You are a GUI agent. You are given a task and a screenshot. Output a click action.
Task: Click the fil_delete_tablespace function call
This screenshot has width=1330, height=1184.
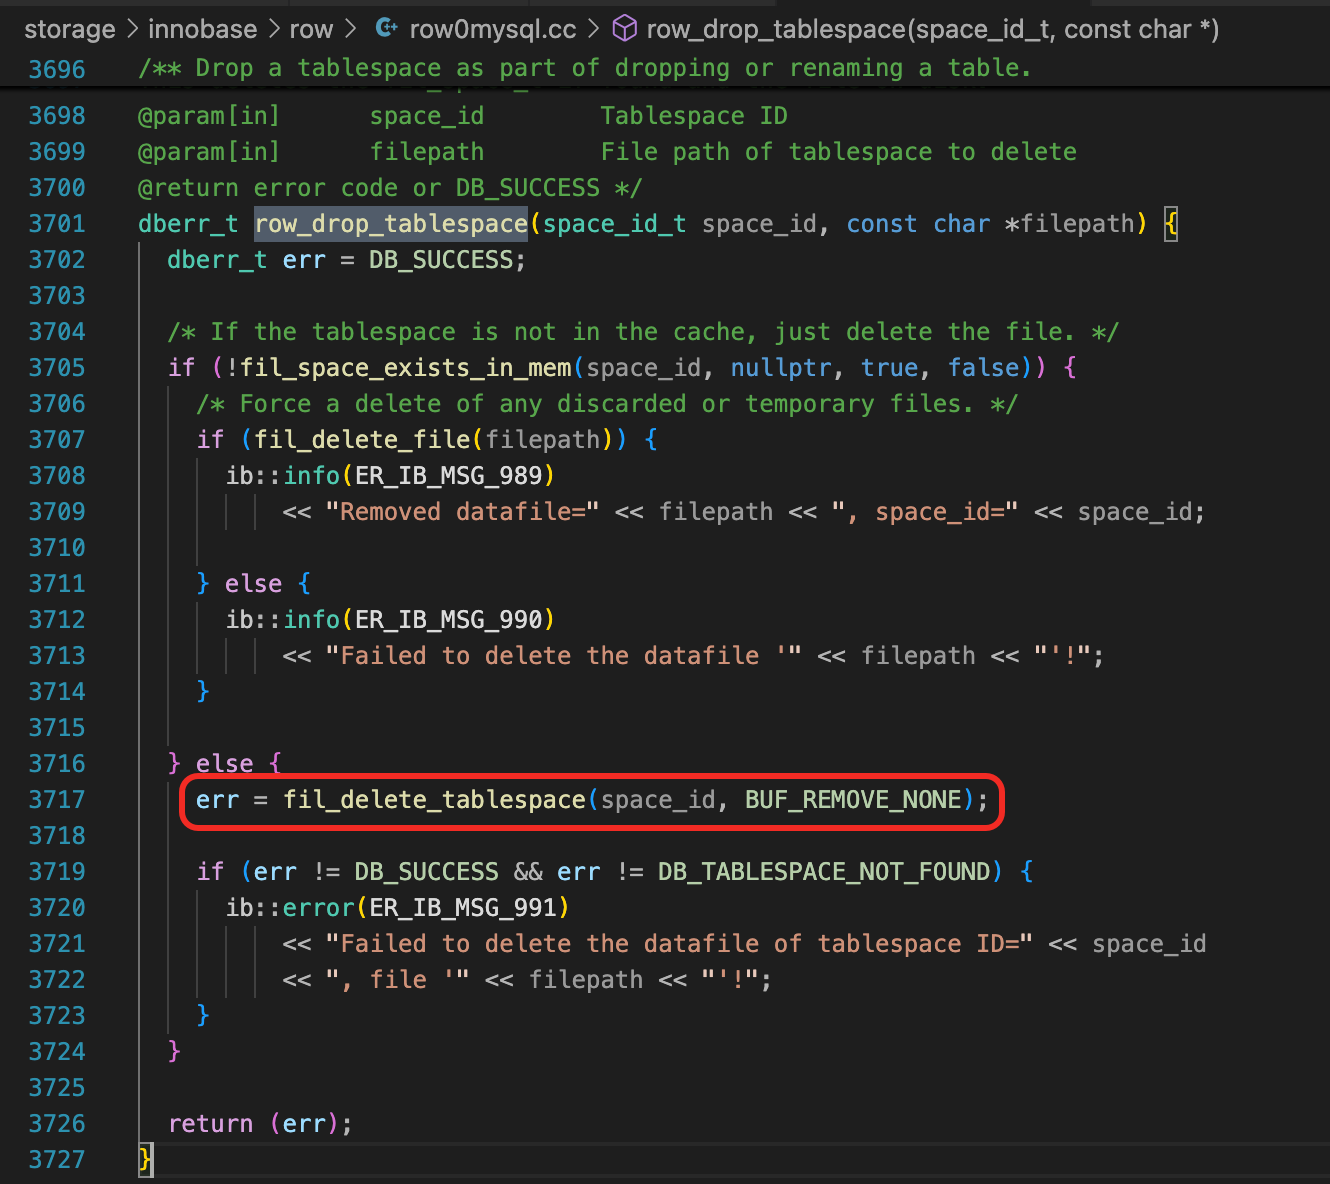434,800
